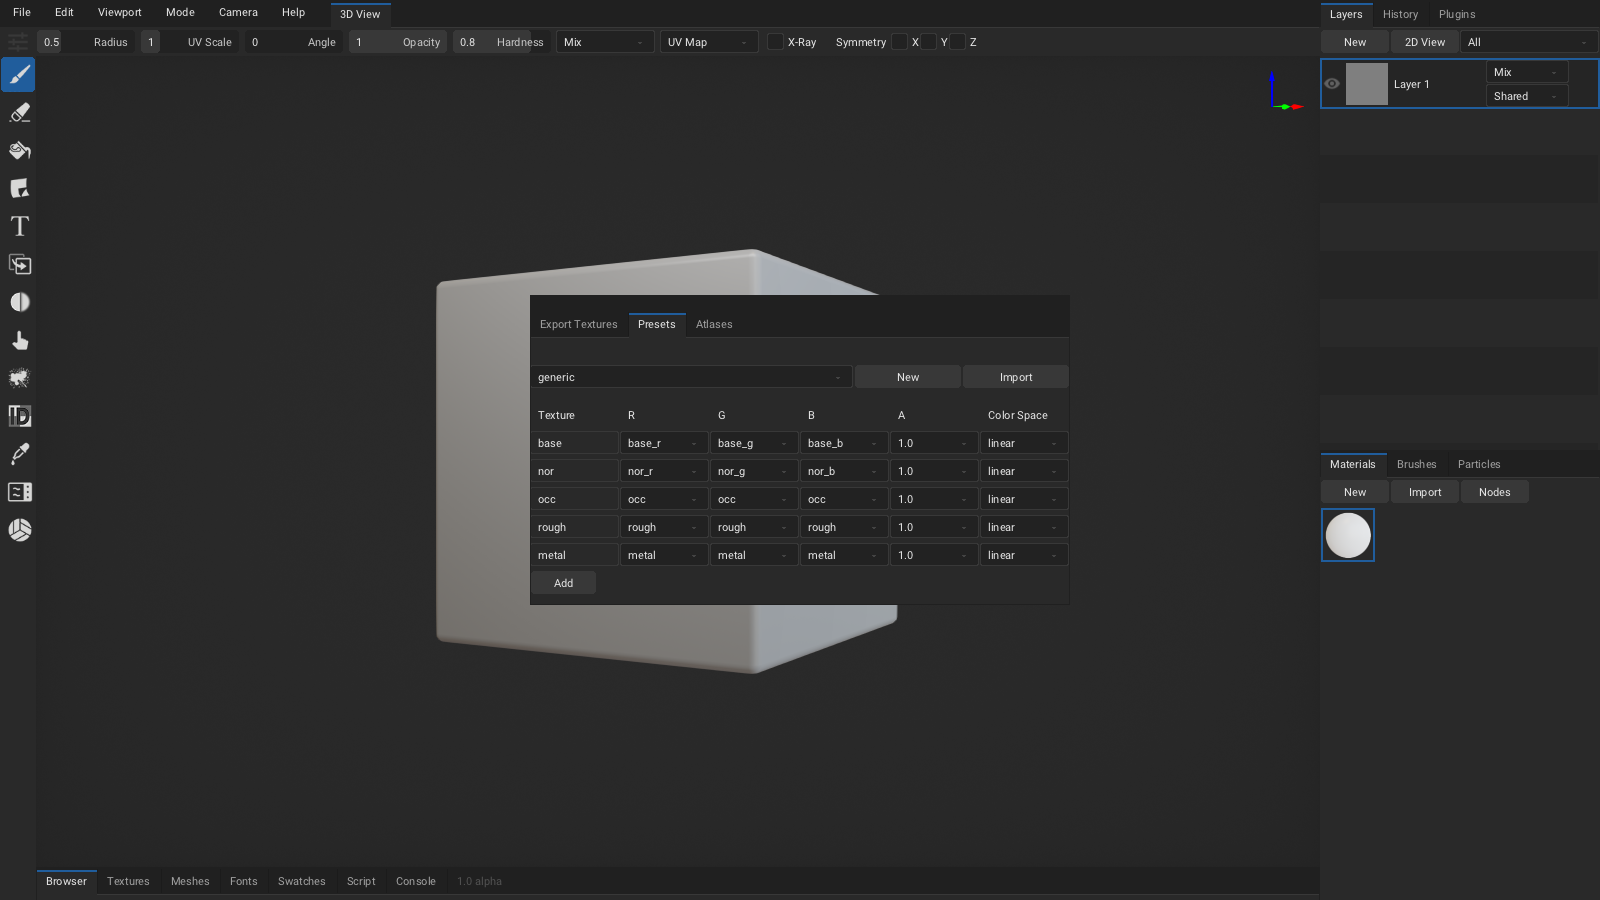The width and height of the screenshot is (1600, 900).
Task: Select the Smudge finger tool
Action: click(19, 341)
